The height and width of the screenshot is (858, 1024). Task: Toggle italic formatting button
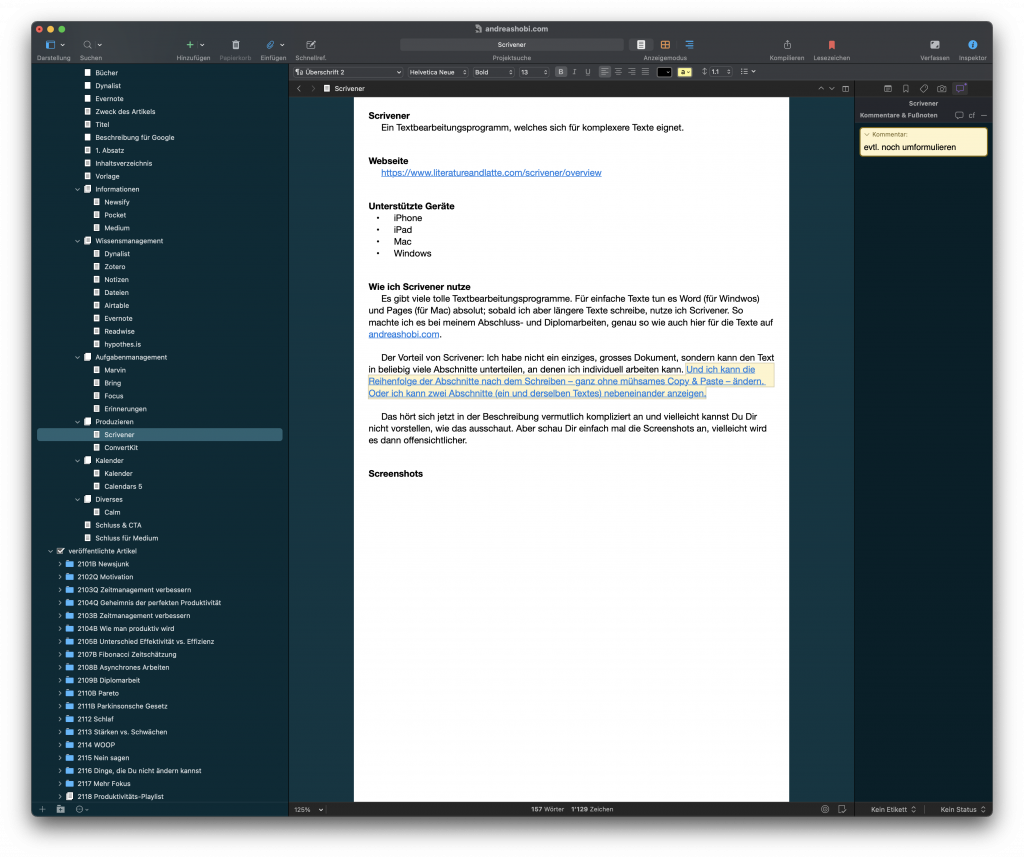(x=574, y=72)
